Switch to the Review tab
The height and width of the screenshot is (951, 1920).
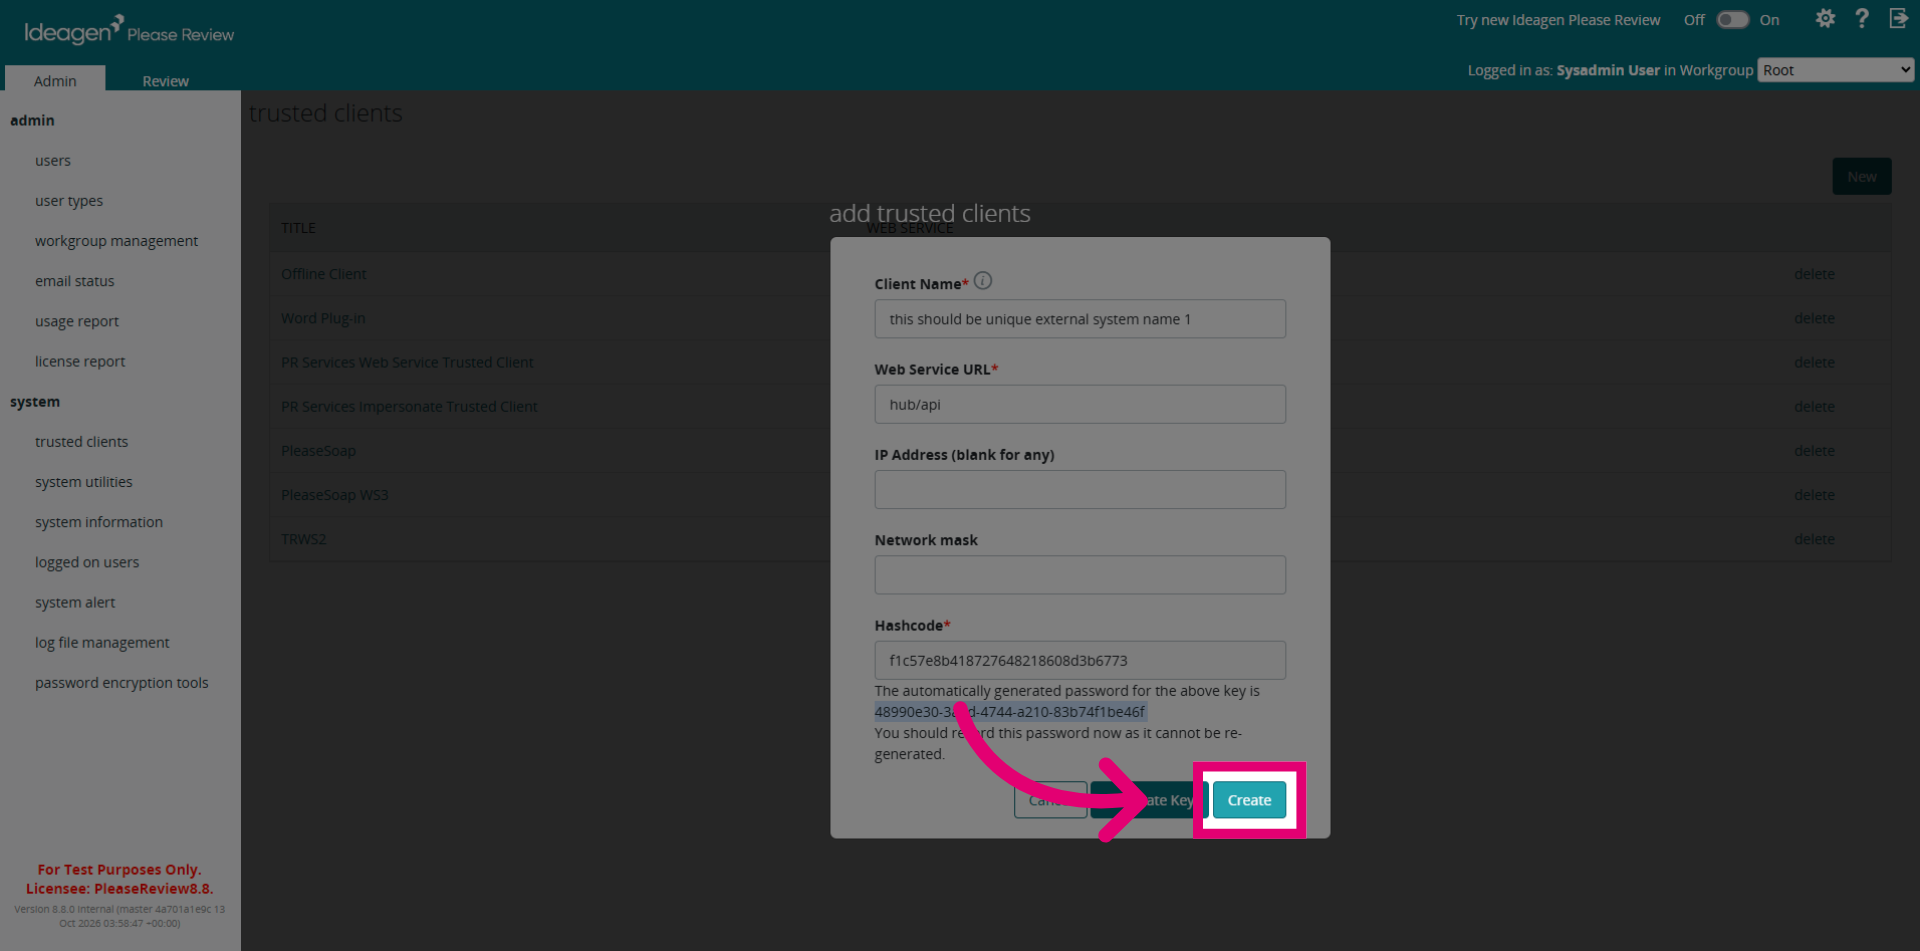165,80
